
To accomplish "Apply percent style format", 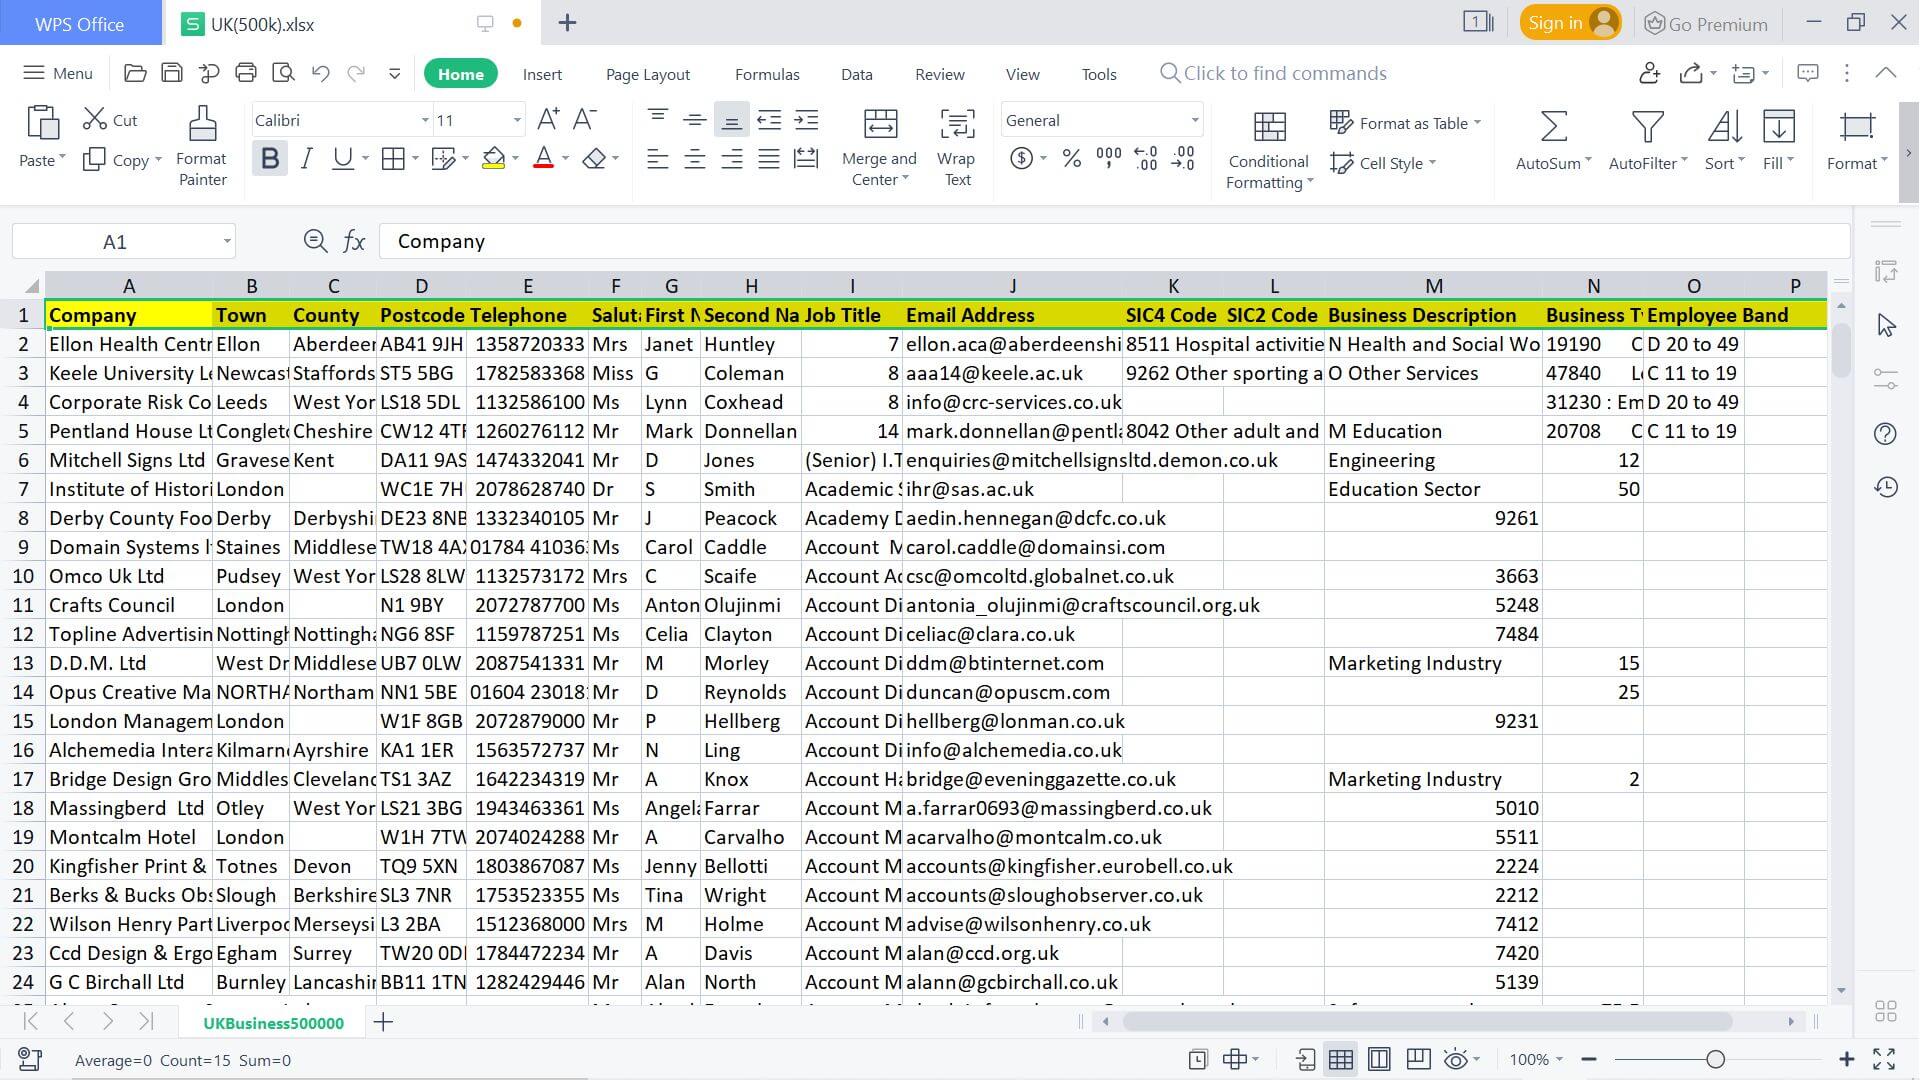I will pos(1072,159).
